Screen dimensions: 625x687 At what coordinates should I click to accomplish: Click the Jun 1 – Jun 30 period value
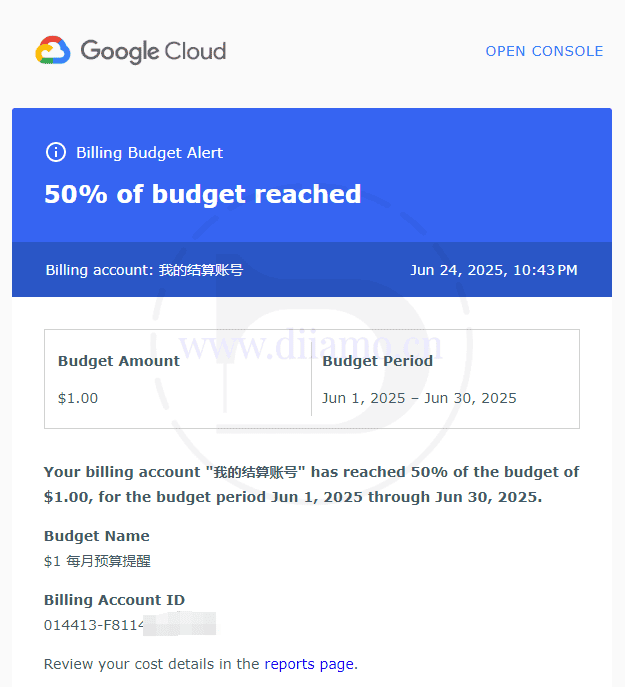pos(419,398)
